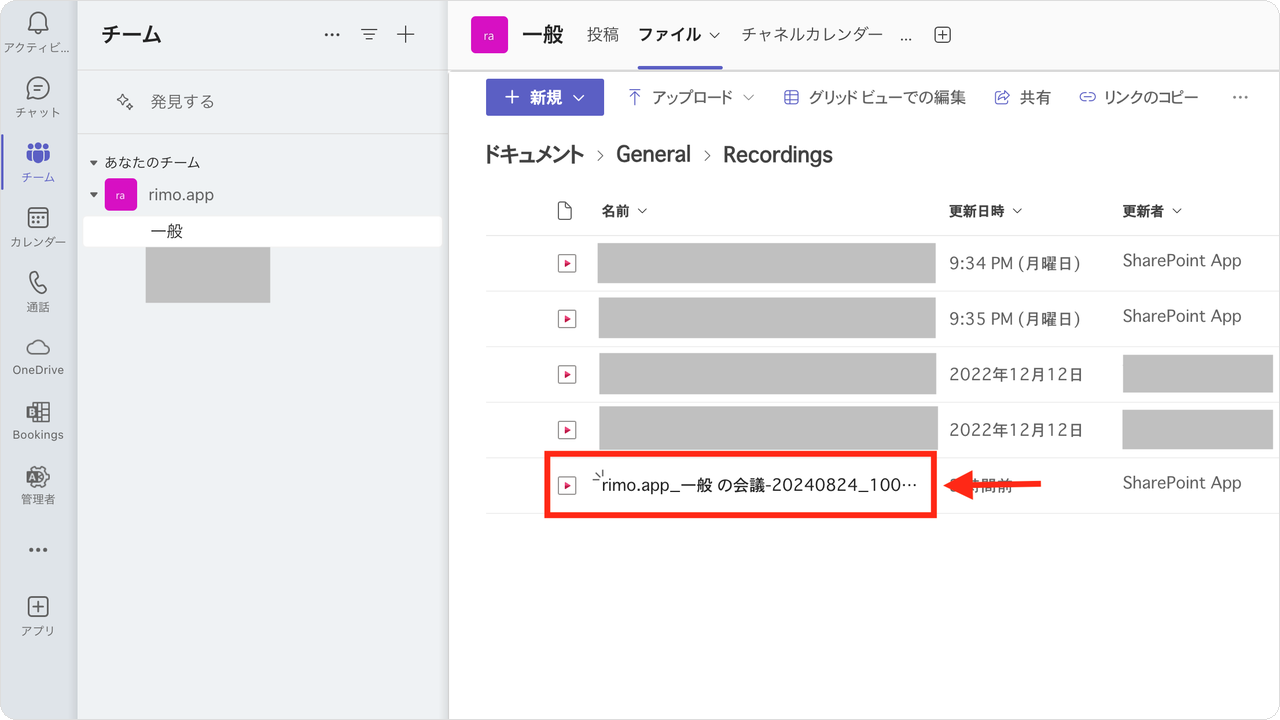
Task: Select the Teams icon in sidebar
Action: pyautogui.click(x=38, y=153)
